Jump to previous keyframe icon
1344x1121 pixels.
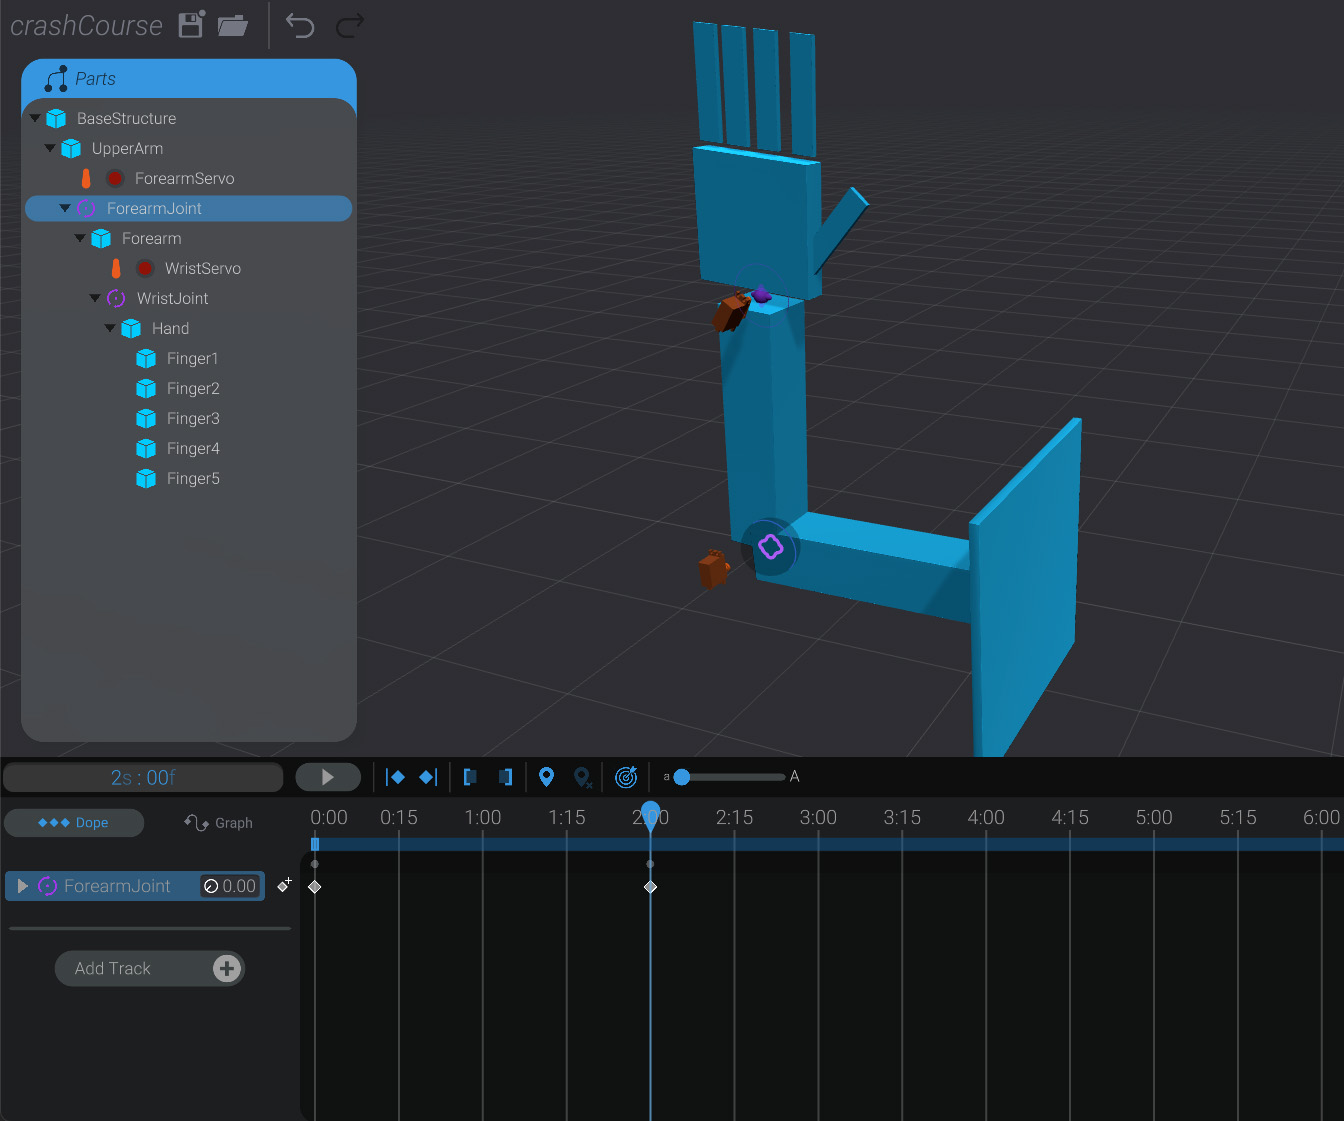[x=395, y=777]
